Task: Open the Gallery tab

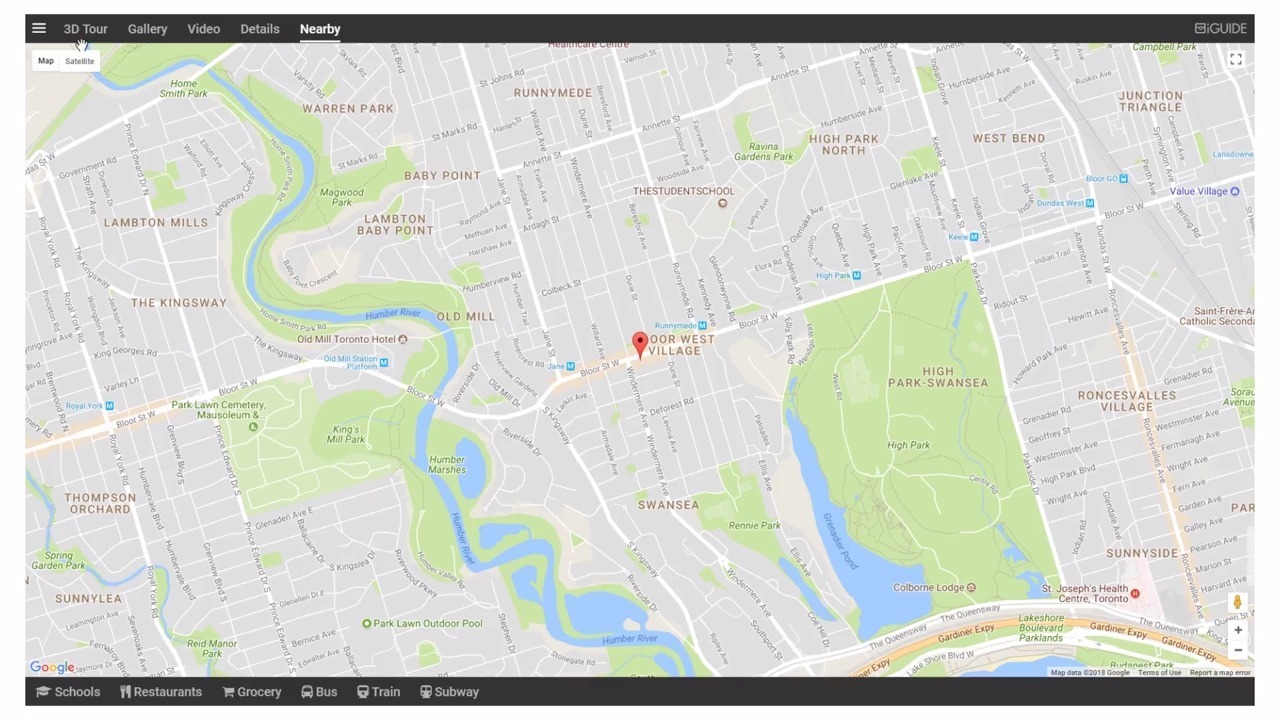Action: click(x=147, y=29)
